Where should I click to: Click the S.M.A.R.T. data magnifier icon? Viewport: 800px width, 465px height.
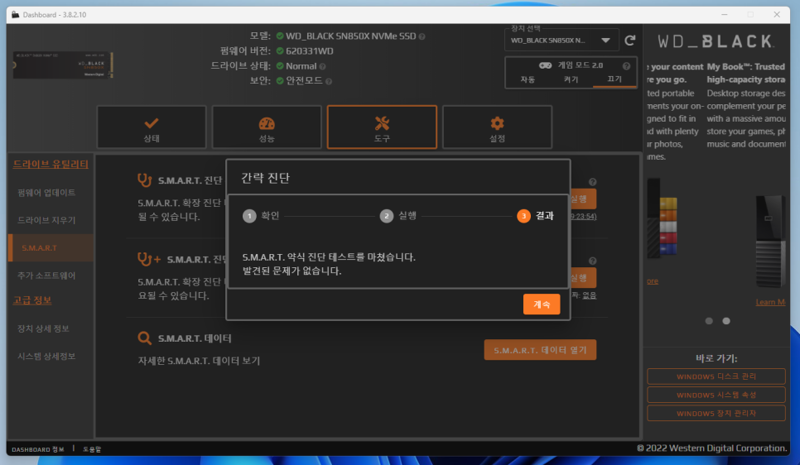coord(144,338)
